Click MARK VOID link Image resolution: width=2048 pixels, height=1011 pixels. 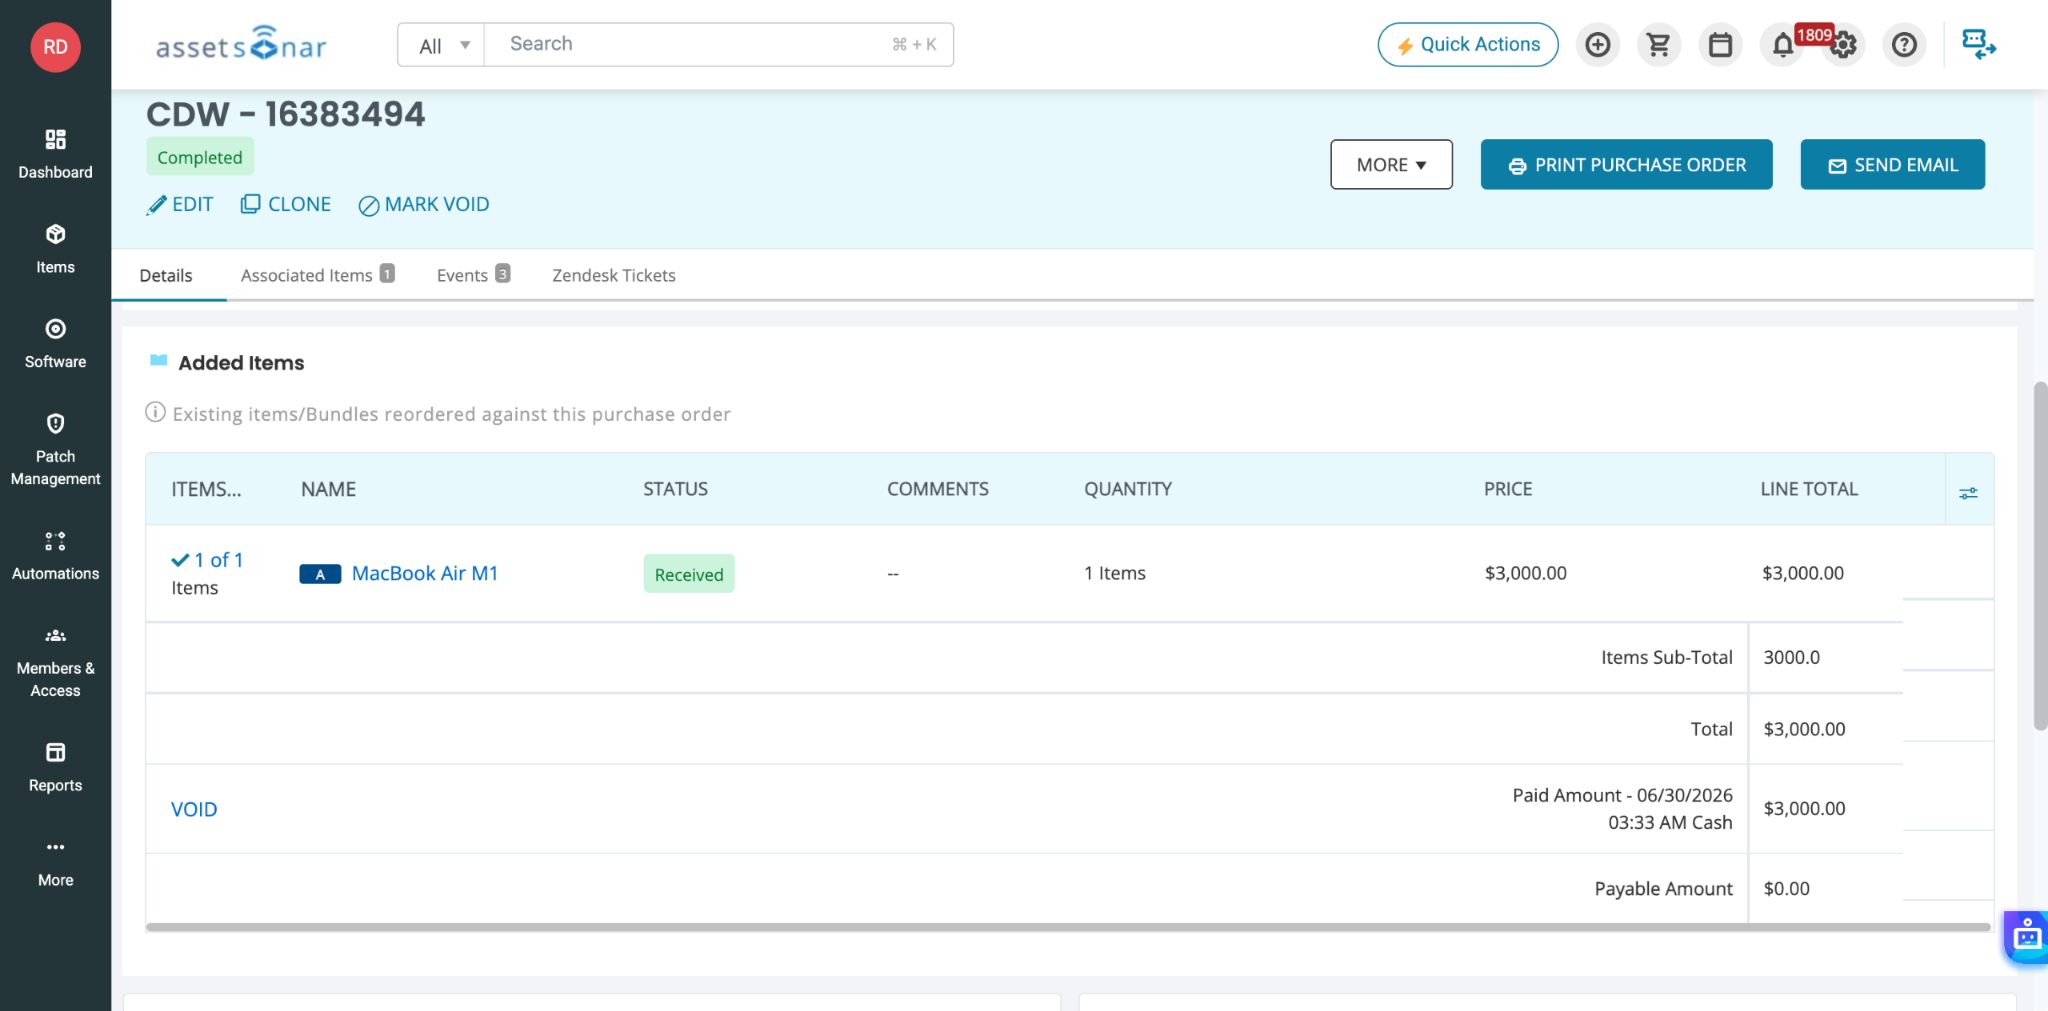[x=424, y=204]
